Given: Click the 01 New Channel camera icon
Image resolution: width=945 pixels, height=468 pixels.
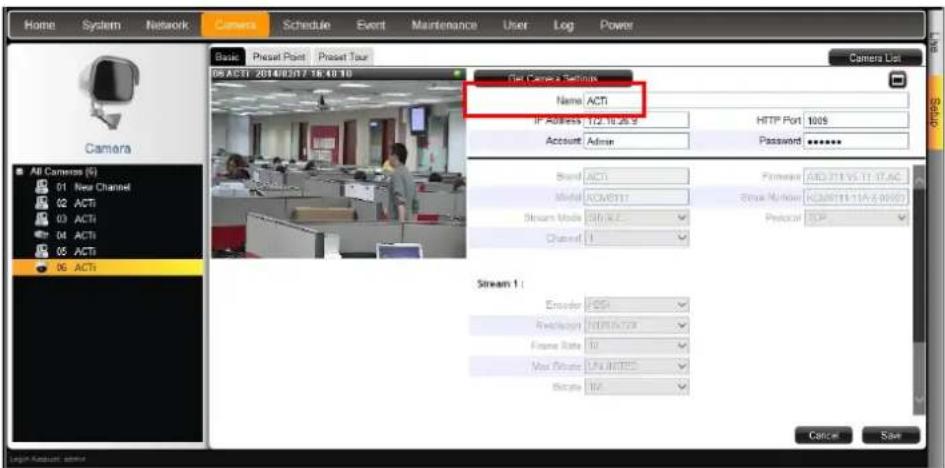Looking at the screenshot, I should pos(44,187).
